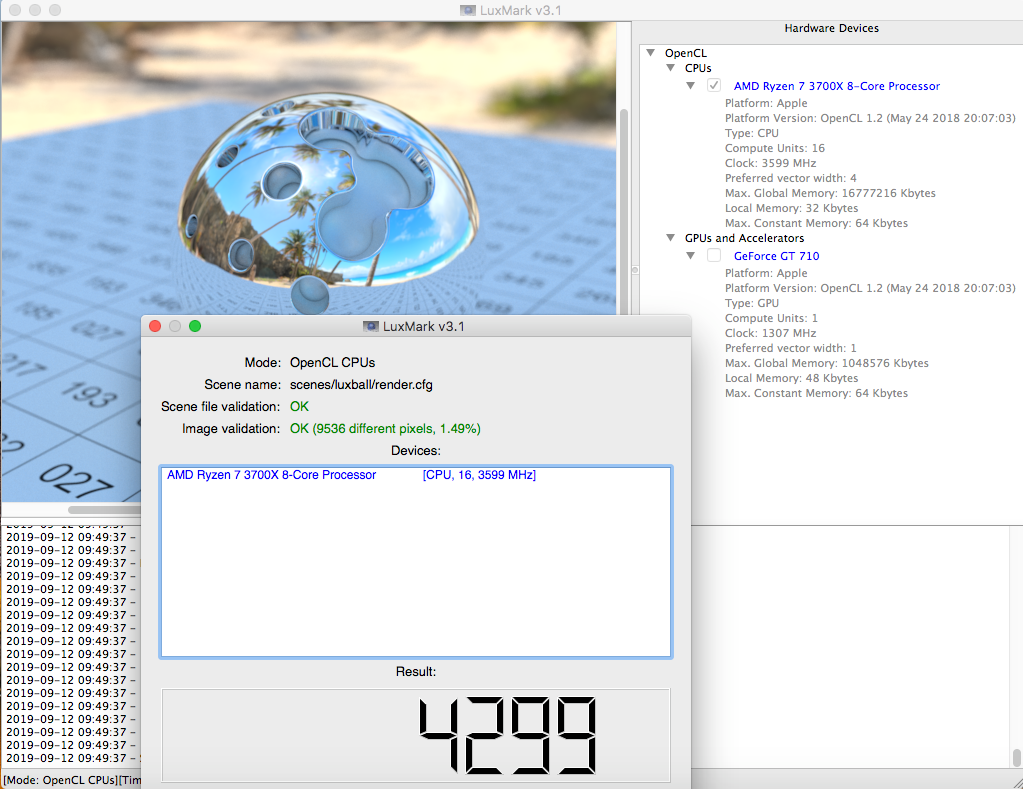Click CPU Compute Units: 16 row
This screenshot has height=789, width=1023.
tap(774, 148)
